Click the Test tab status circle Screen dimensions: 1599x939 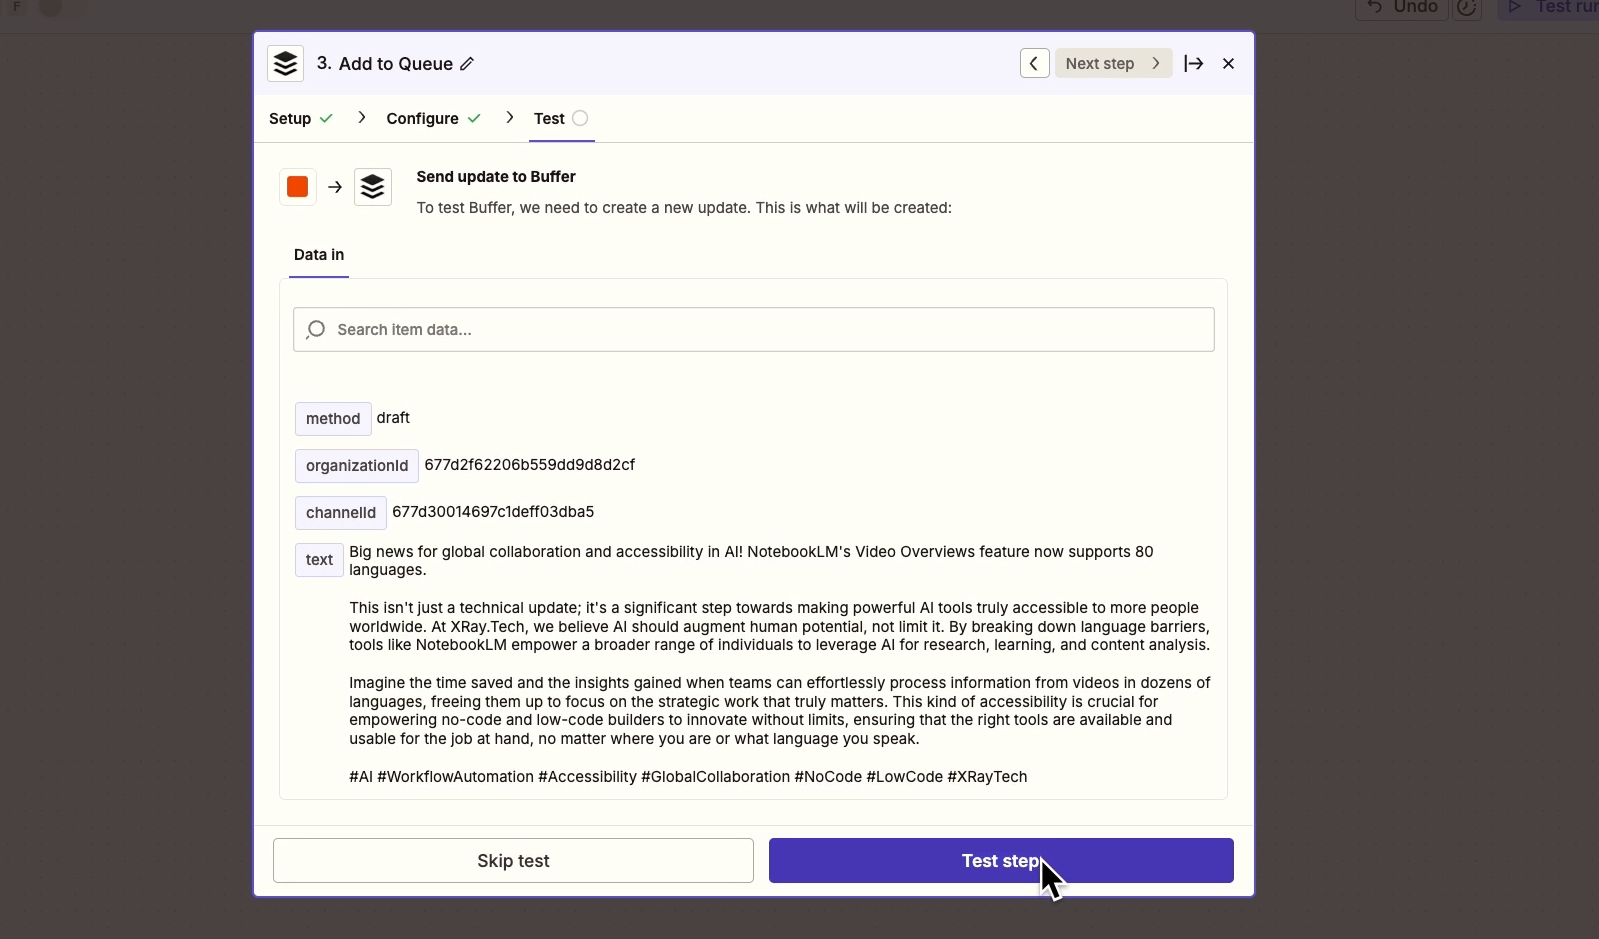[580, 118]
